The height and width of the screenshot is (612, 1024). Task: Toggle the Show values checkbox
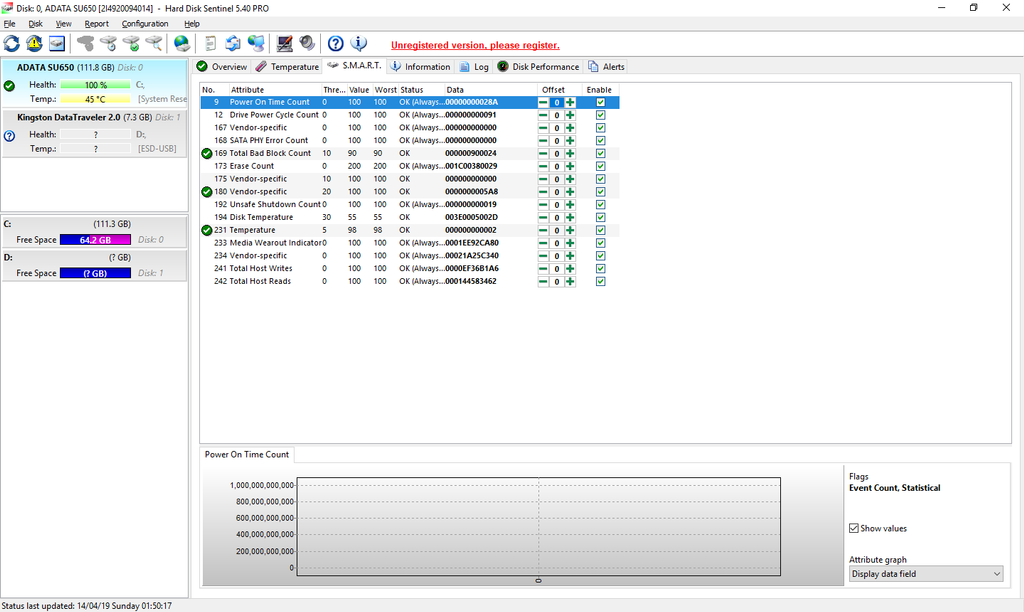854,528
